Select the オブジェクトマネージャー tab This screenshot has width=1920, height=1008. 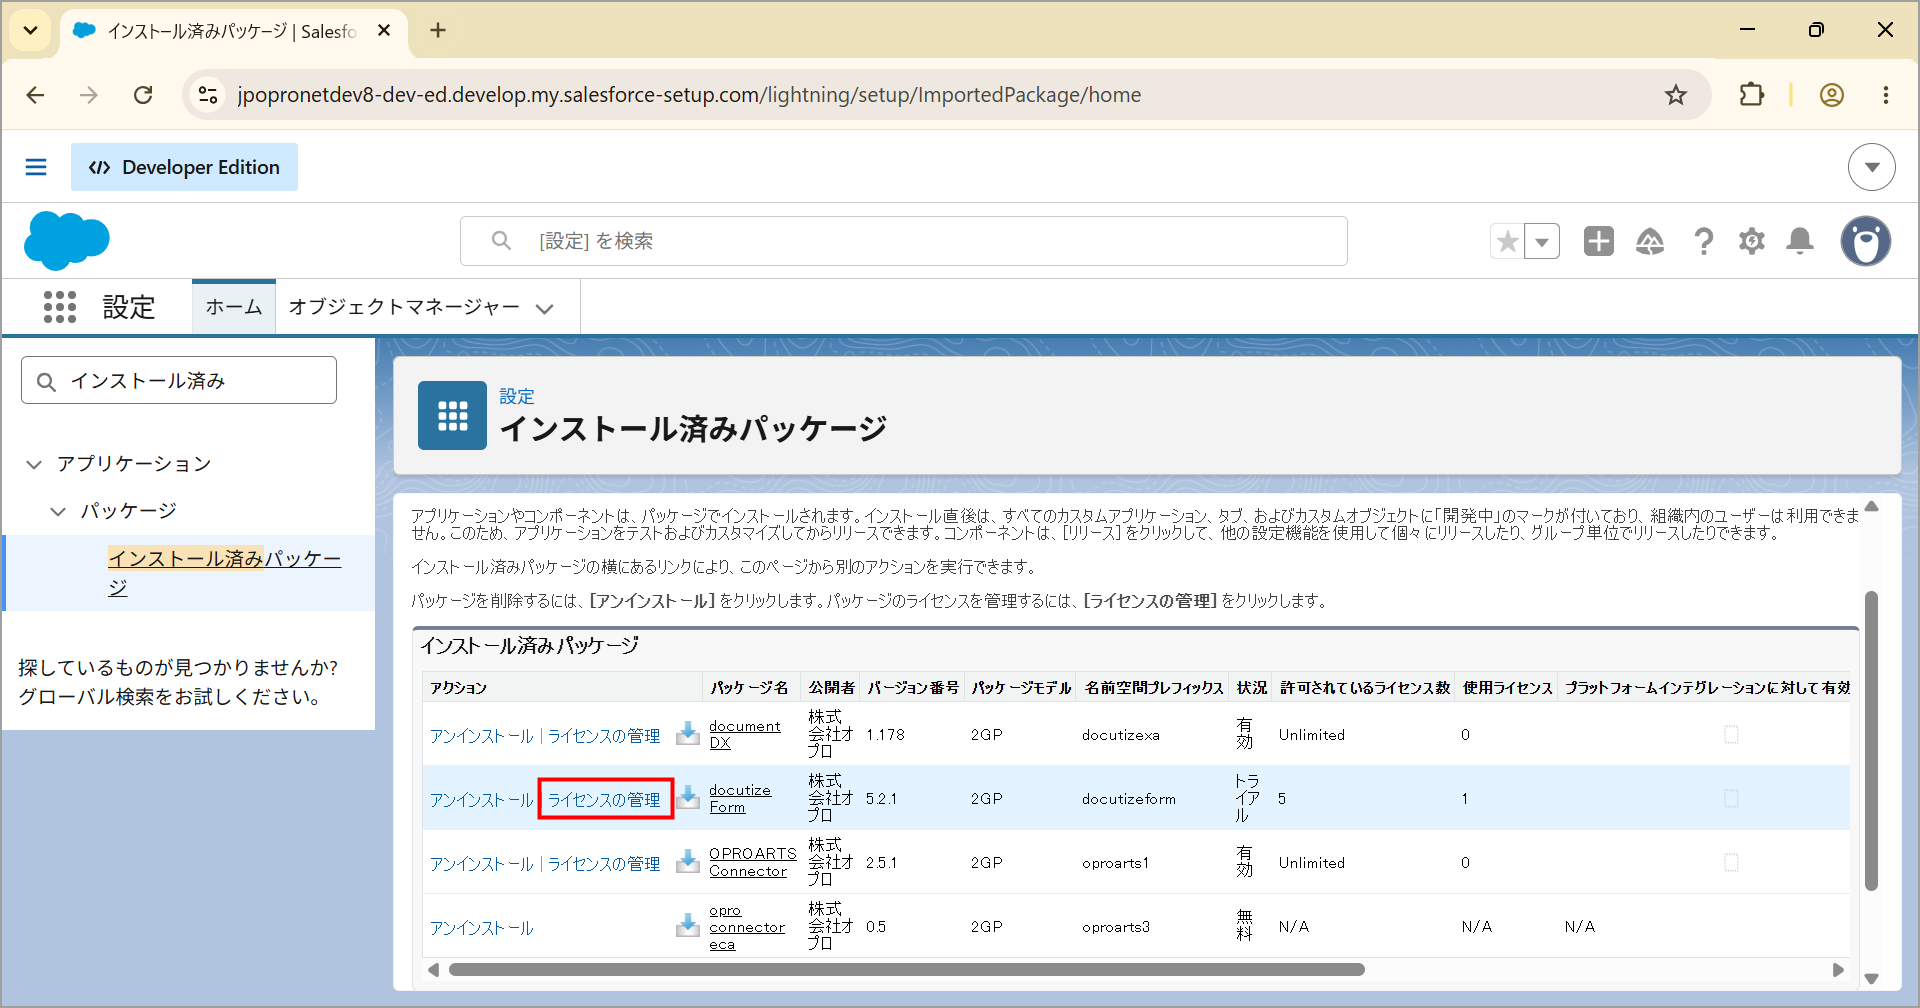coord(404,307)
